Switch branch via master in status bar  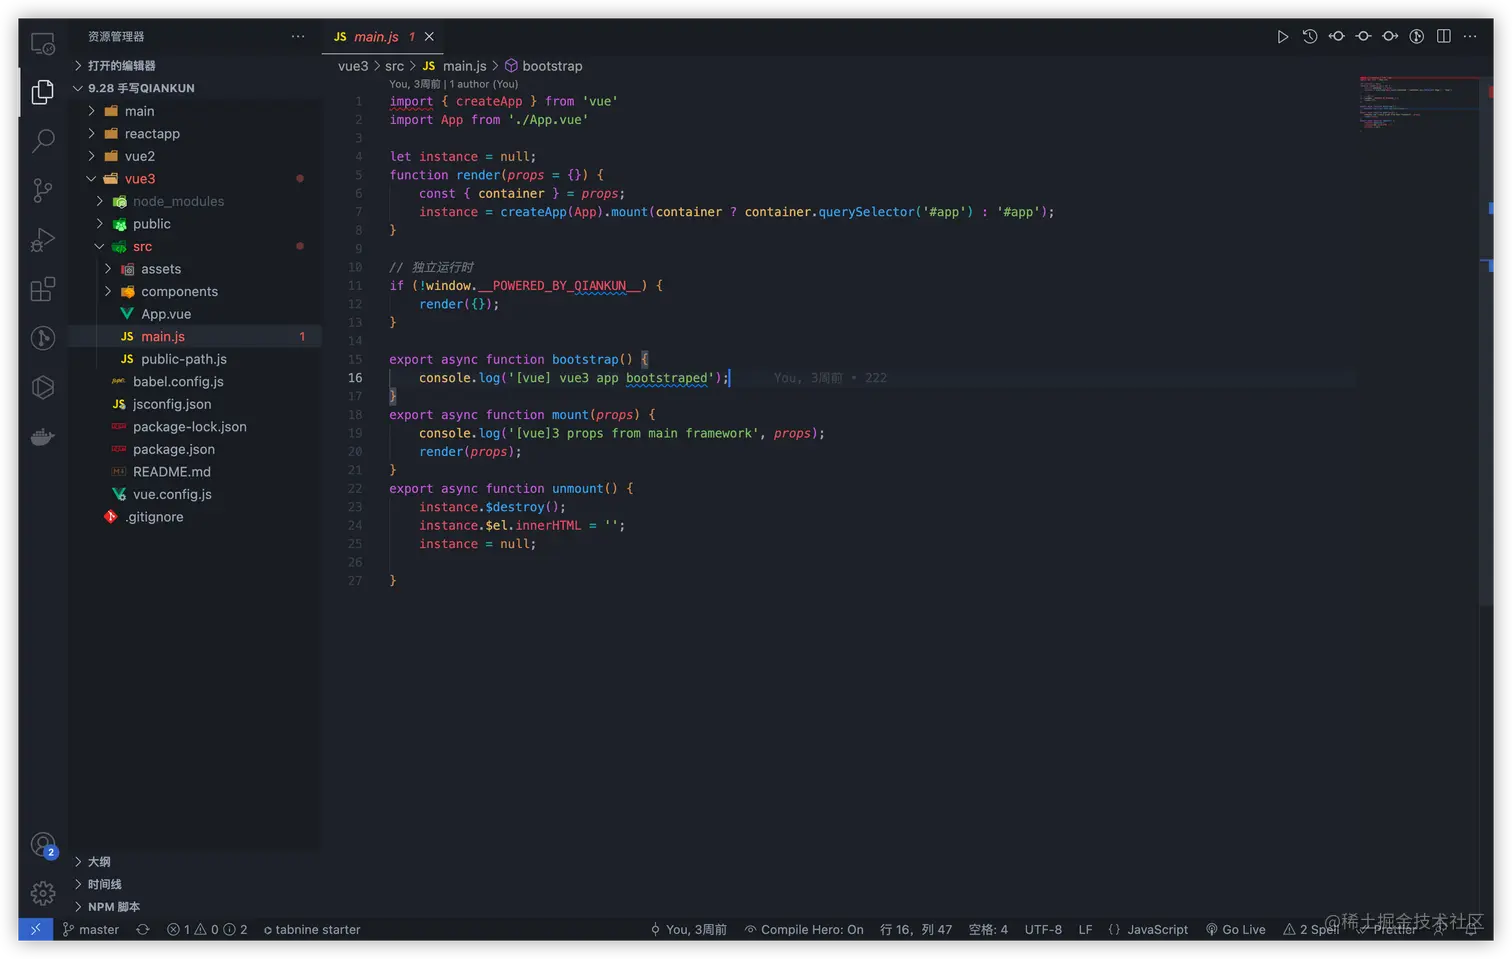click(91, 929)
